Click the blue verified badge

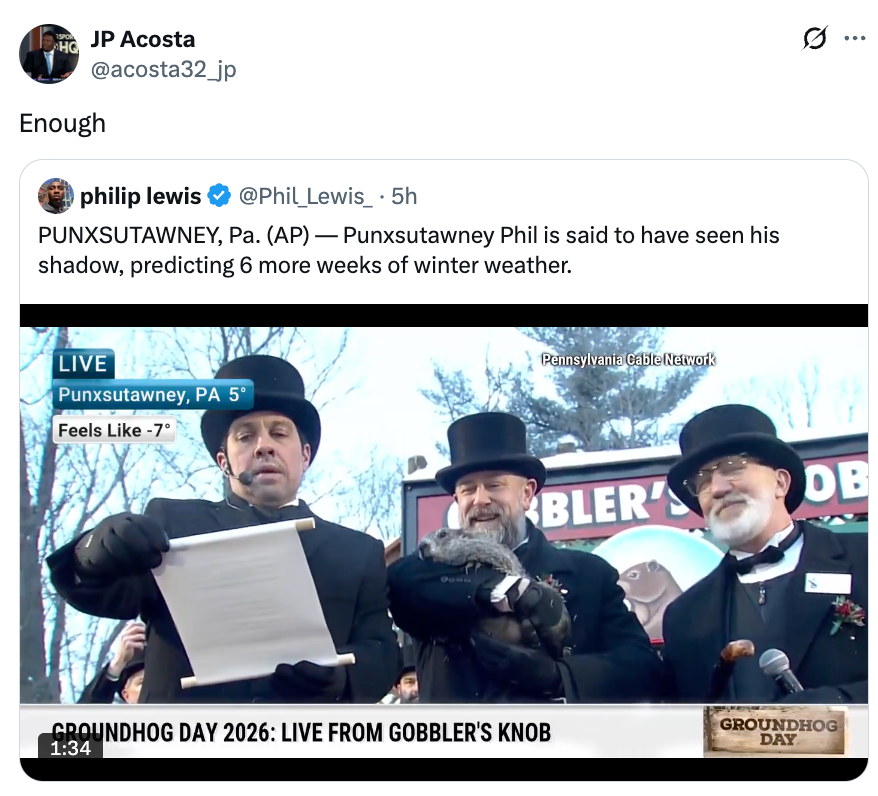click(219, 196)
